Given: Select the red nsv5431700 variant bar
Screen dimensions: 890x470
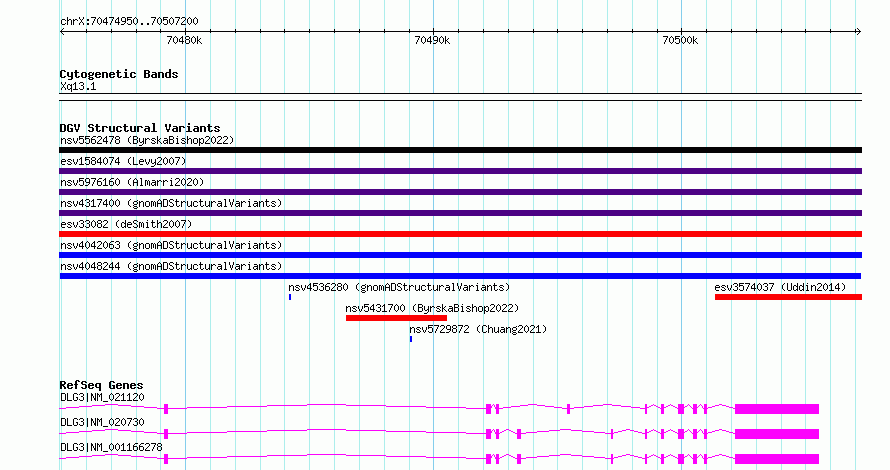Looking at the screenshot, I should (x=396, y=318).
